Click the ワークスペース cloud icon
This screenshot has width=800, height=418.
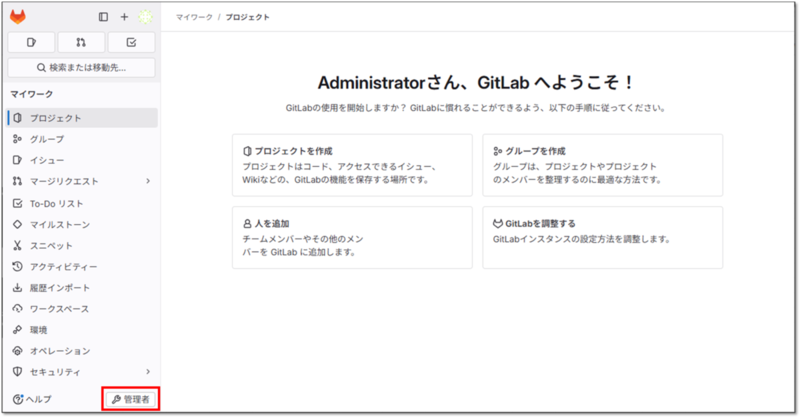[x=17, y=309]
